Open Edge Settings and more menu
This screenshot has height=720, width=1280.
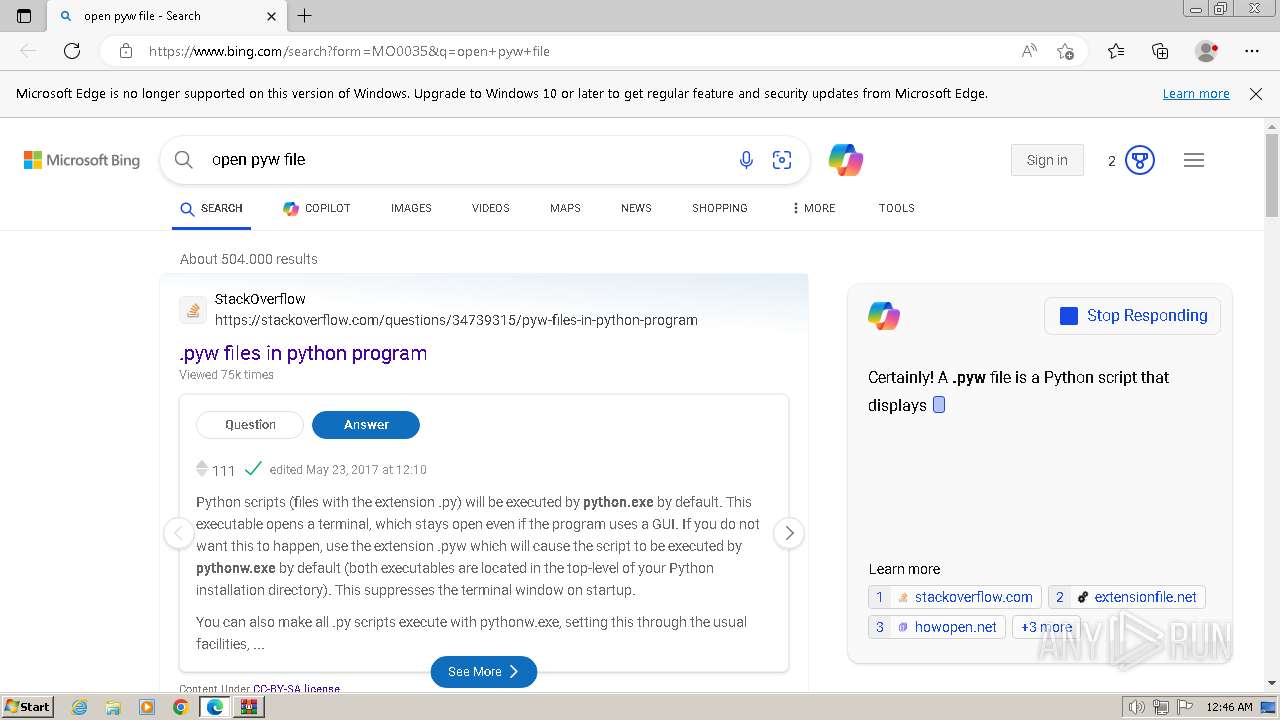(x=1252, y=51)
